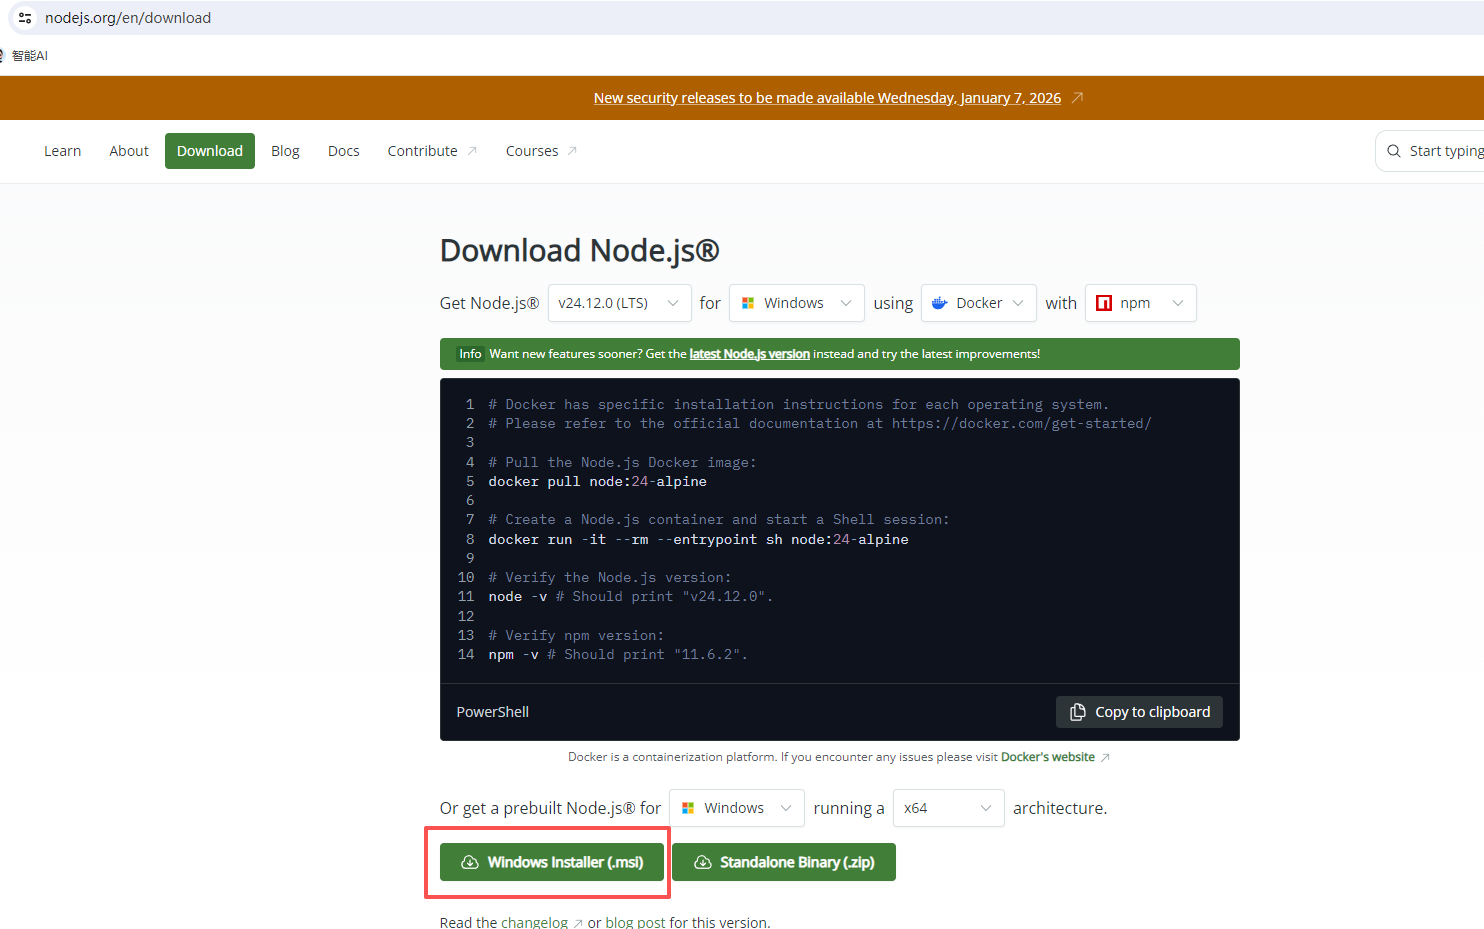Open prebuilt Windows OS dropdown
Screen dimensions: 1484x929
click(x=736, y=808)
